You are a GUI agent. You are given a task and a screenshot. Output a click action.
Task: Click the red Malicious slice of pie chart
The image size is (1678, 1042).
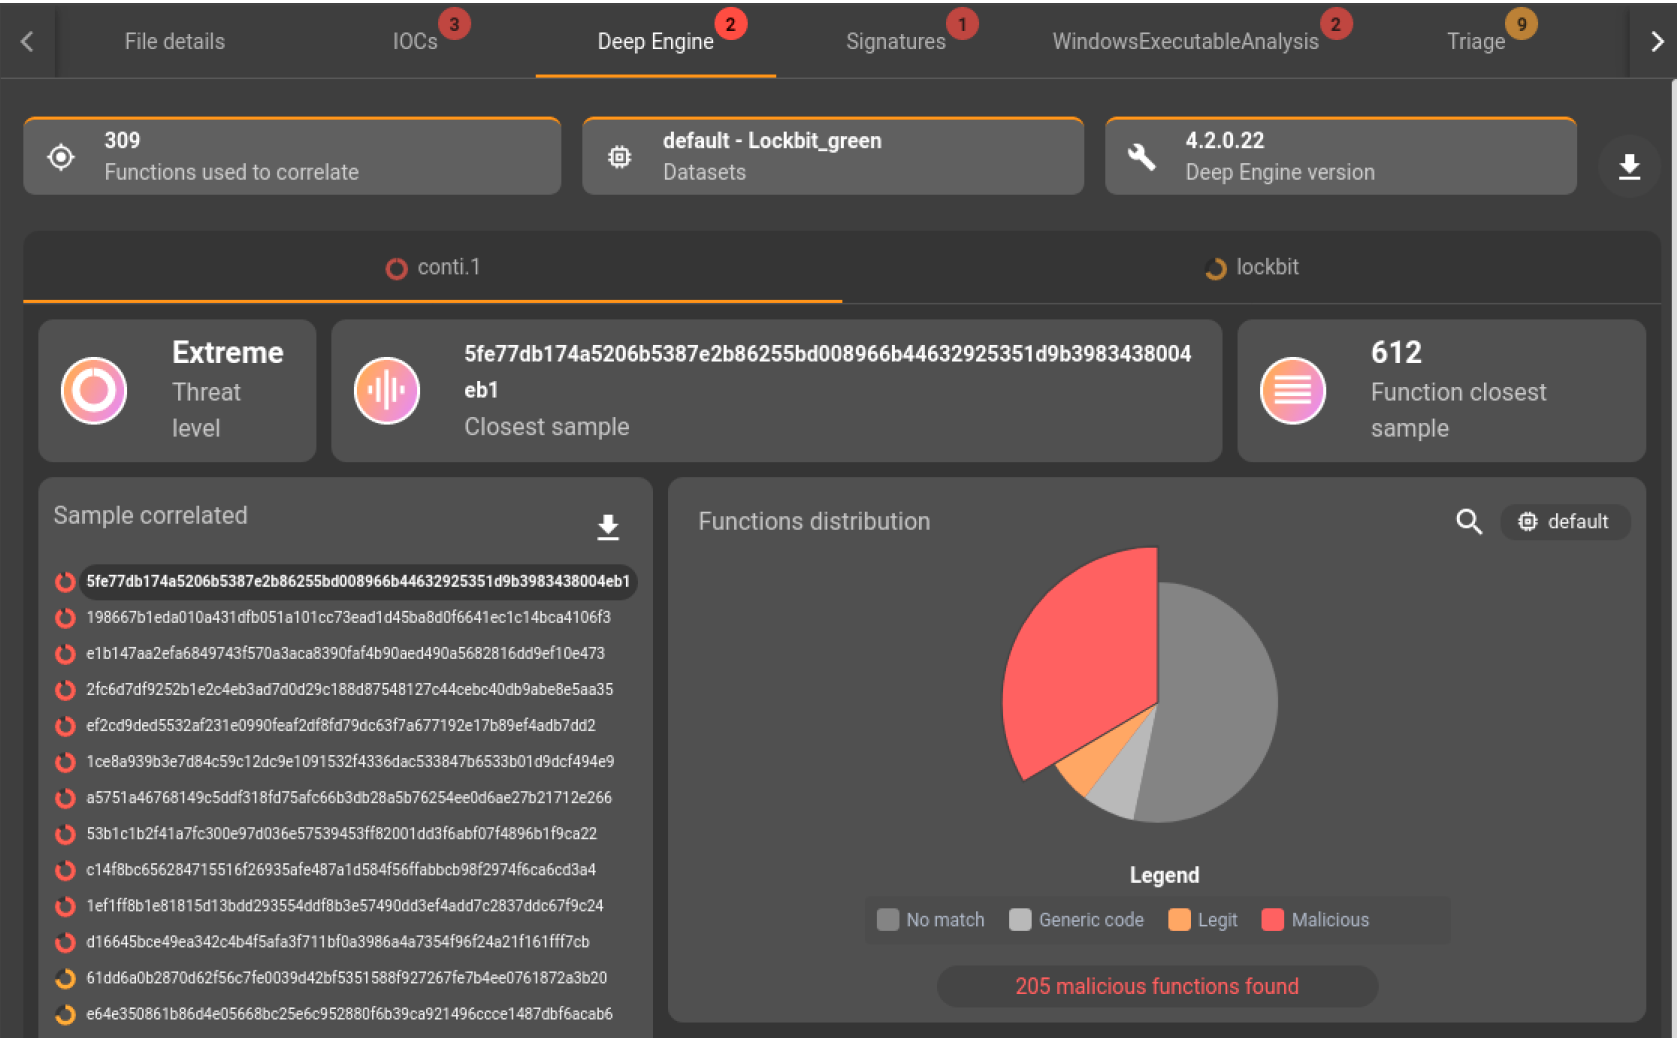(1080, 660)
